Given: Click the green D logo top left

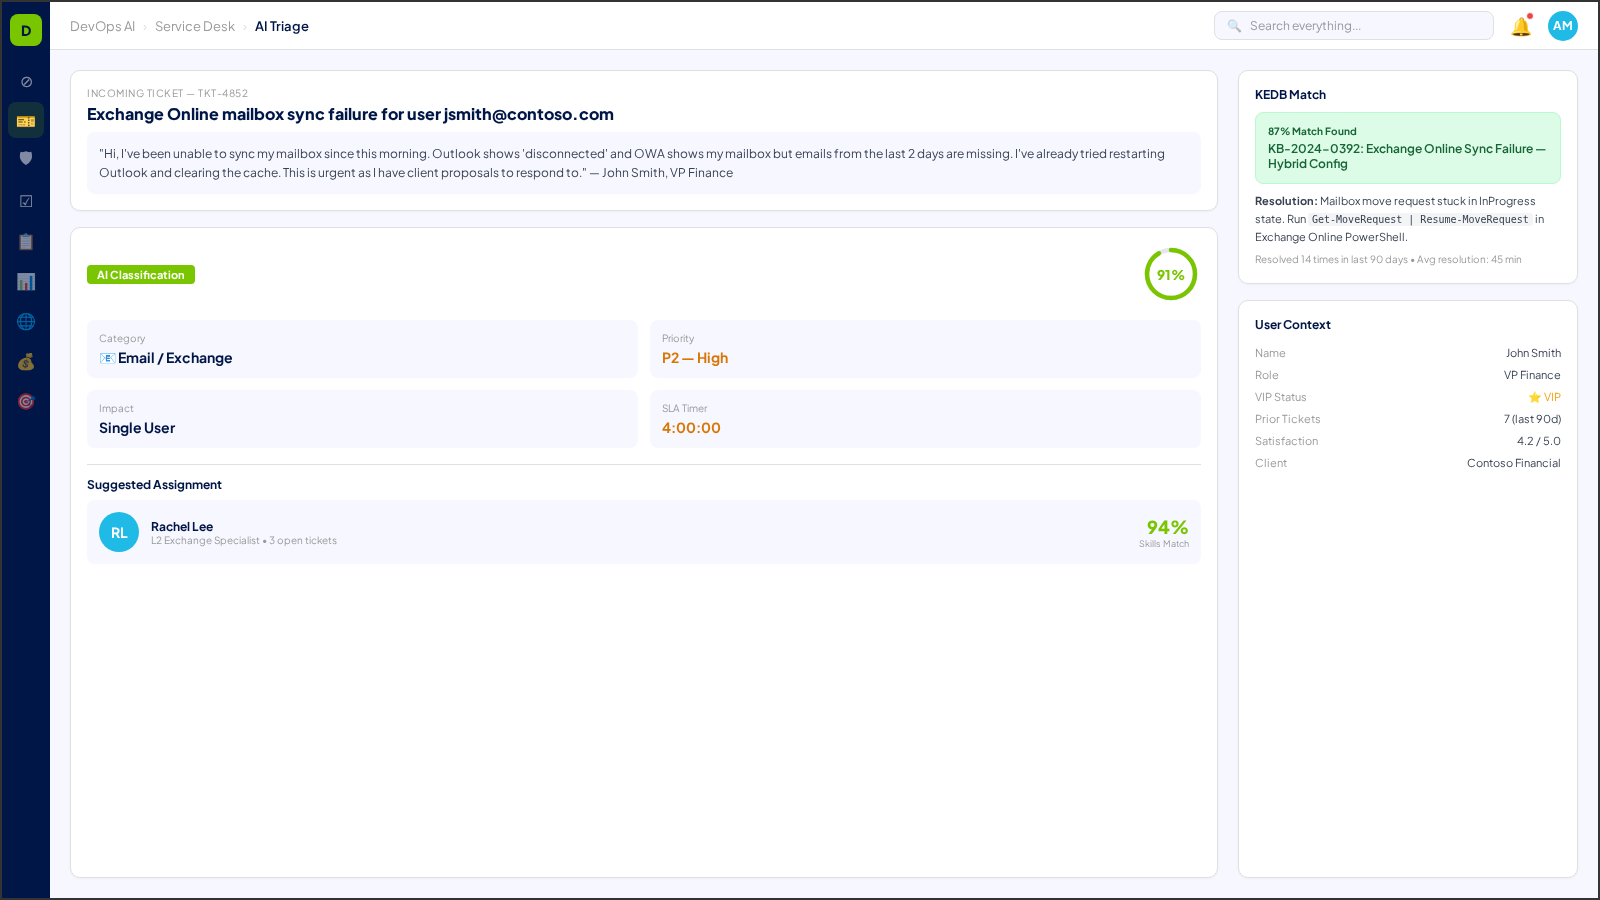Looking at the screenshot, I should (25, 29).
